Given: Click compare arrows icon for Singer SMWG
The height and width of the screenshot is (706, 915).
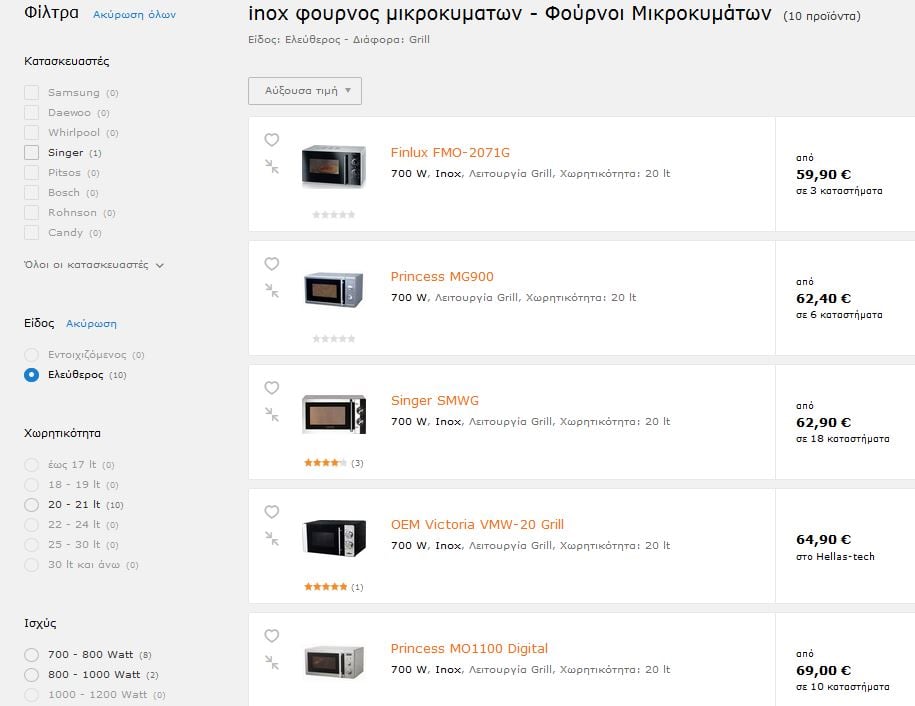Looking at the screenshot, I should (x=271, y=414).
